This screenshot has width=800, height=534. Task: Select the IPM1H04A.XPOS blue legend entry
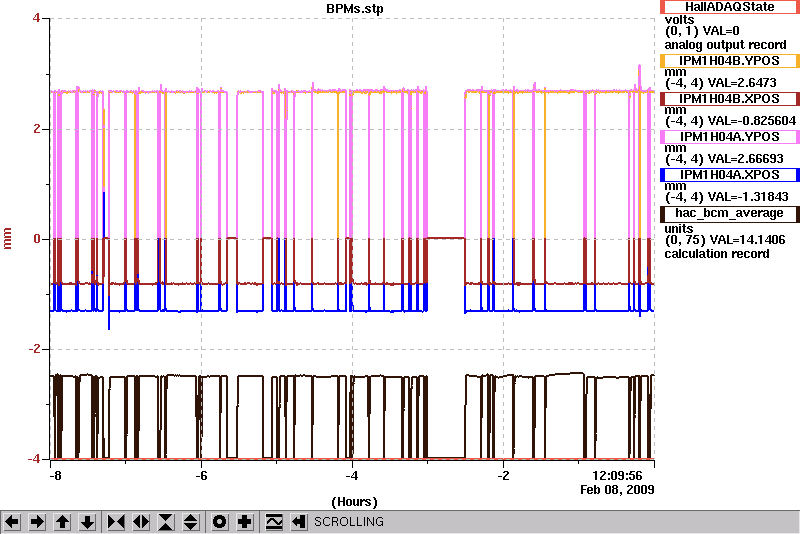pos(730,175)
